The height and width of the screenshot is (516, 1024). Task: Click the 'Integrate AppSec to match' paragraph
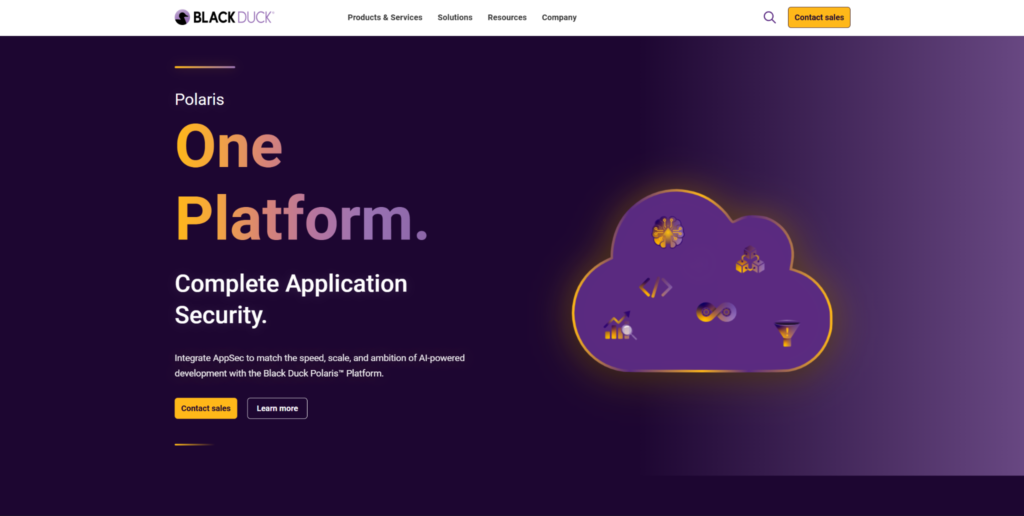click(319, 366)
